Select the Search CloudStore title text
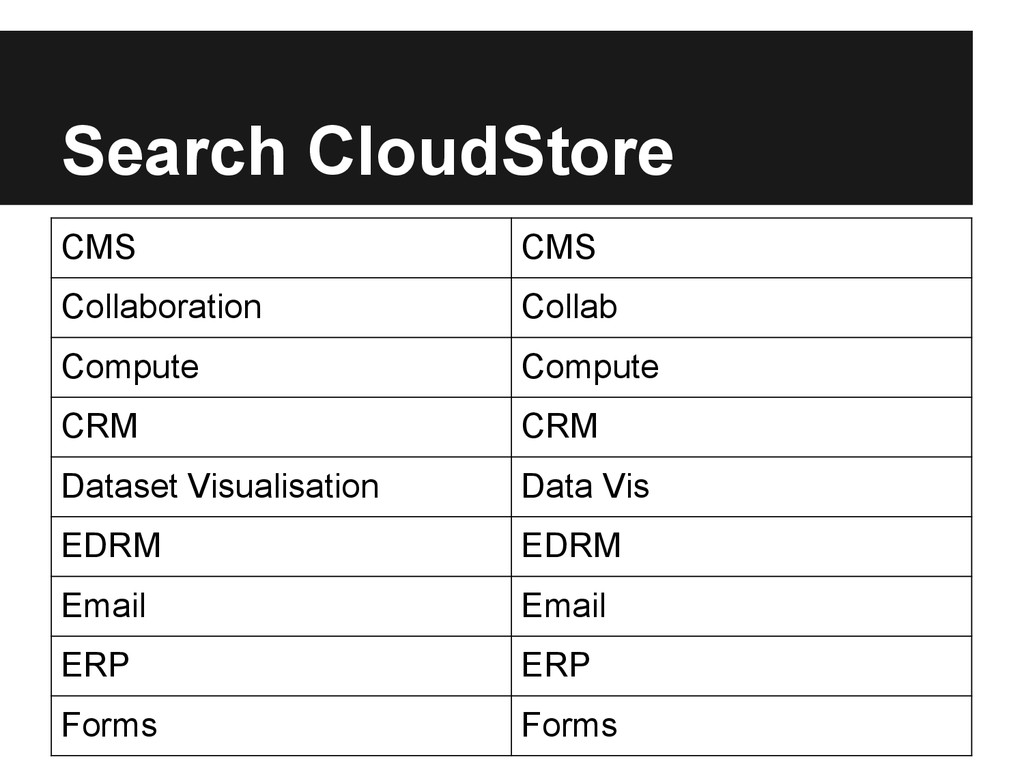This screenshot has width=1024, height=768. [x=368, y=151]
